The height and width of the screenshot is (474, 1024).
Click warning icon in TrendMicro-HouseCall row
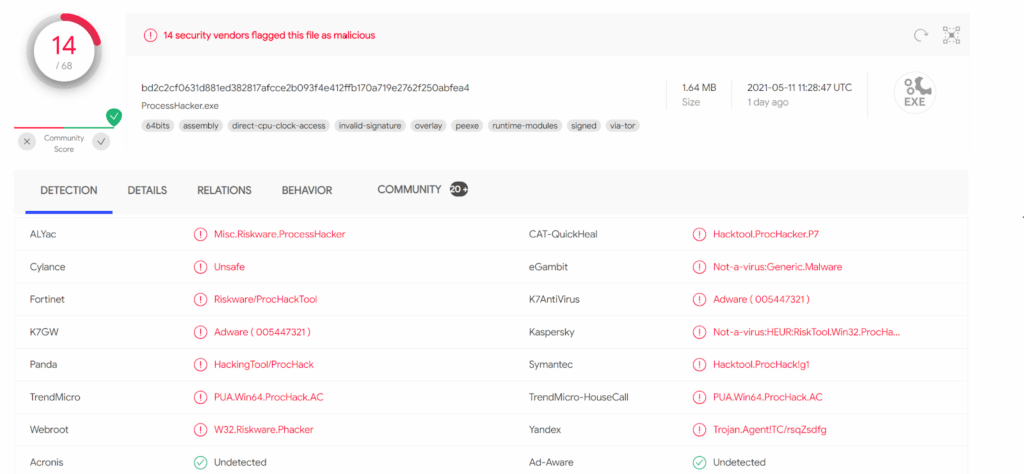coord(699,397)
